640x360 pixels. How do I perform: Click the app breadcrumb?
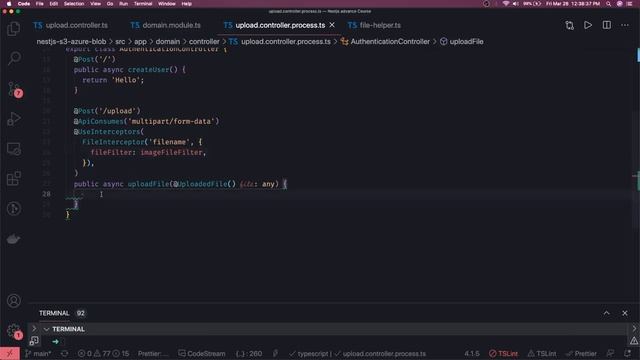(140, 42)
